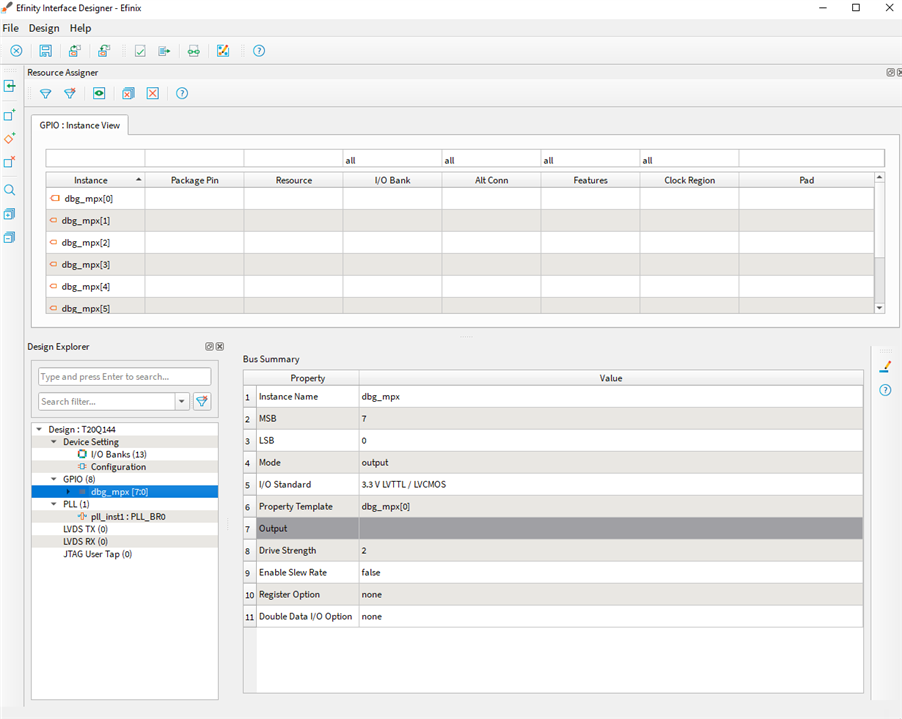This screenshot has height=719, width=902.
Task: Click the expand all icon in left sidebar
Action: (x=10, y=214)
